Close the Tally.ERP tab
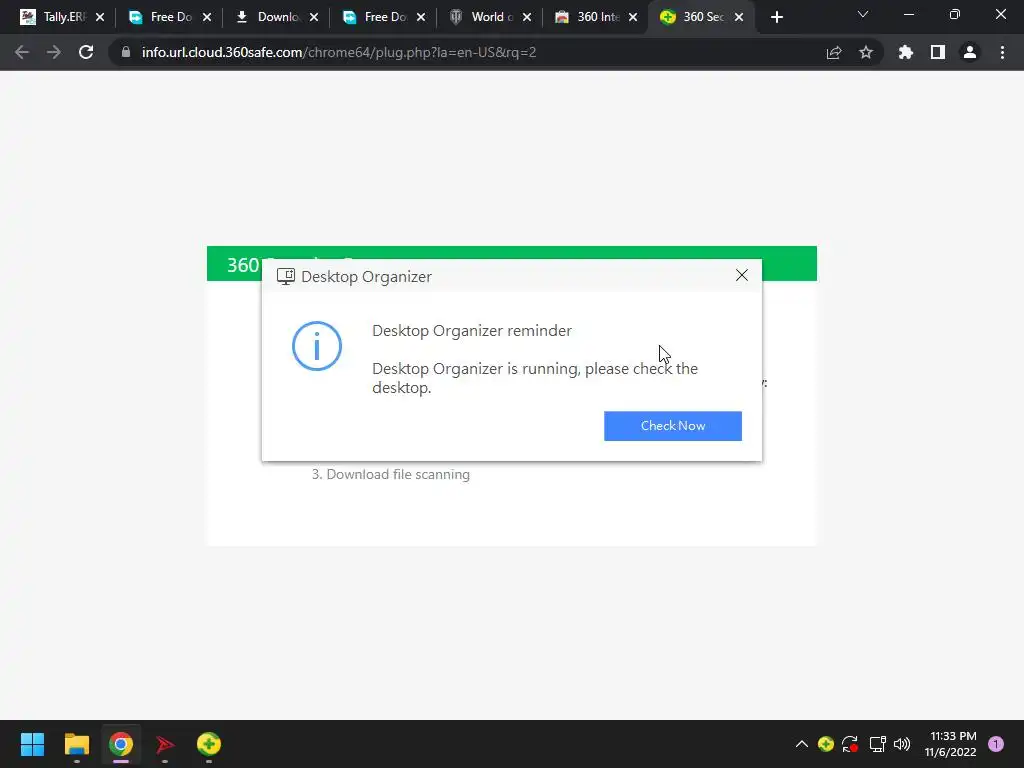The image size is (1024, 768). point(100,18)
